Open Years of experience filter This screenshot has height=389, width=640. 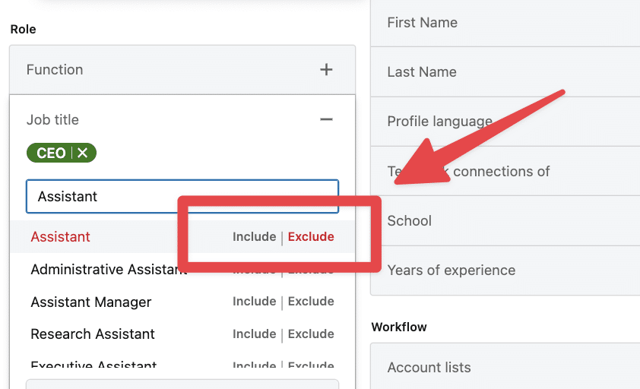505,270
